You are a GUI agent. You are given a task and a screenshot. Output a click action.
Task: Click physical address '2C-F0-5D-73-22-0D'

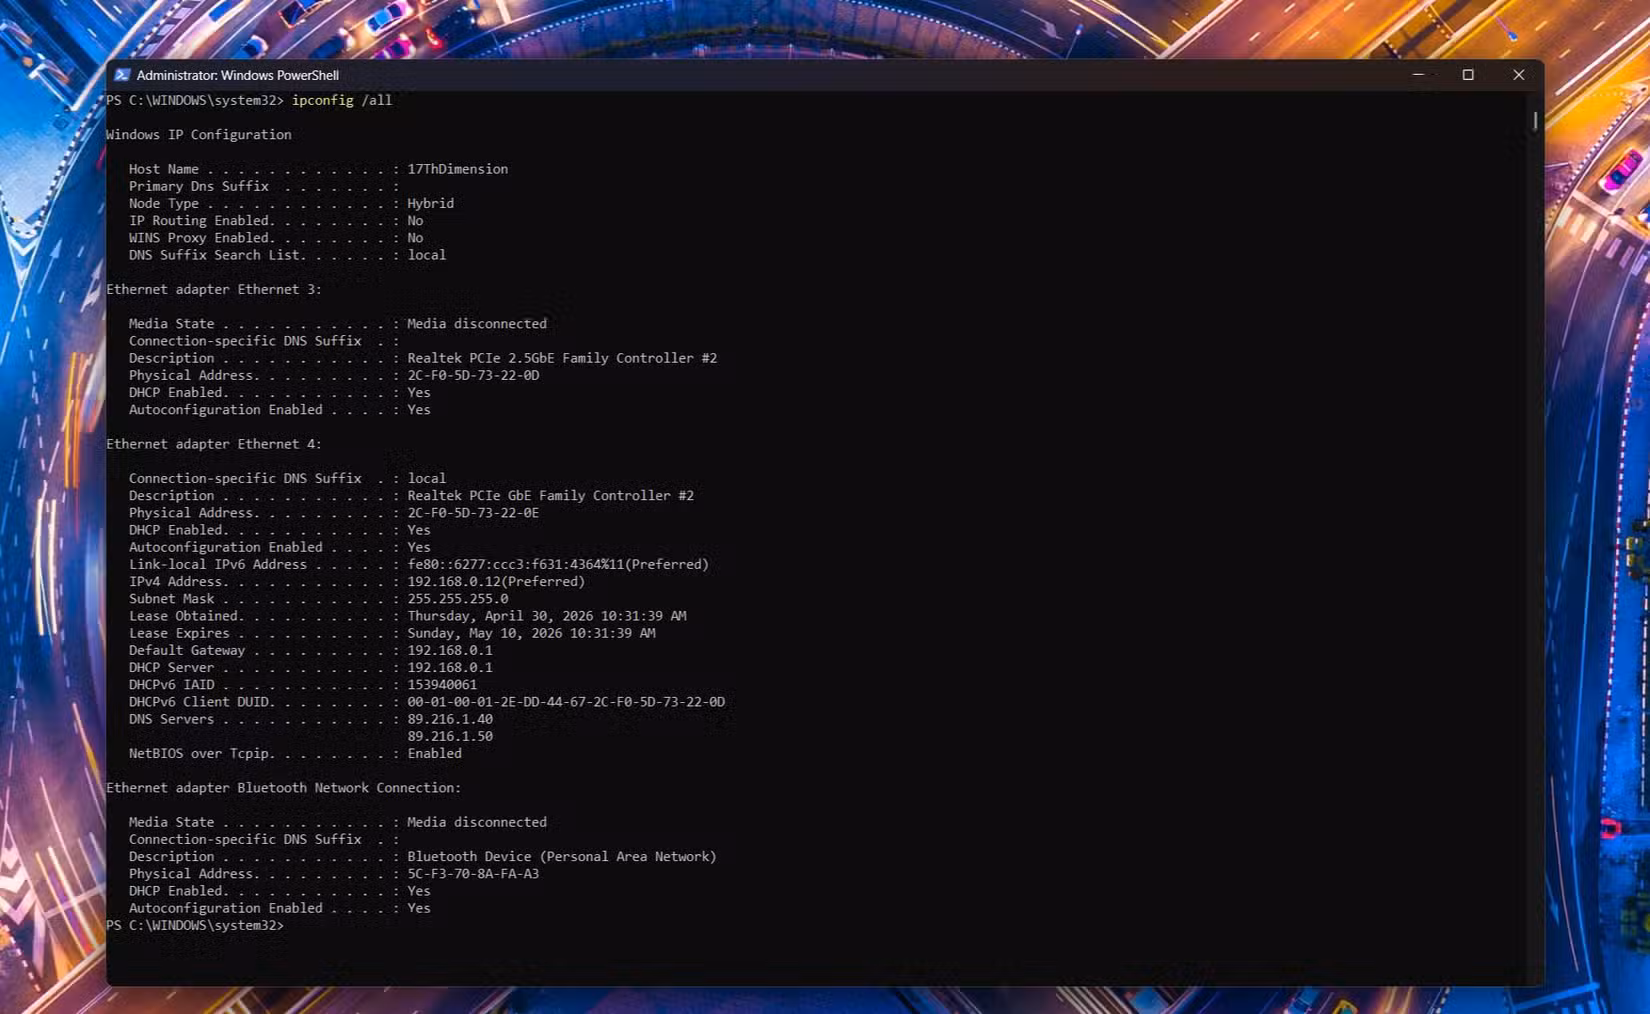pyautogui.click(x=473, y=375)
